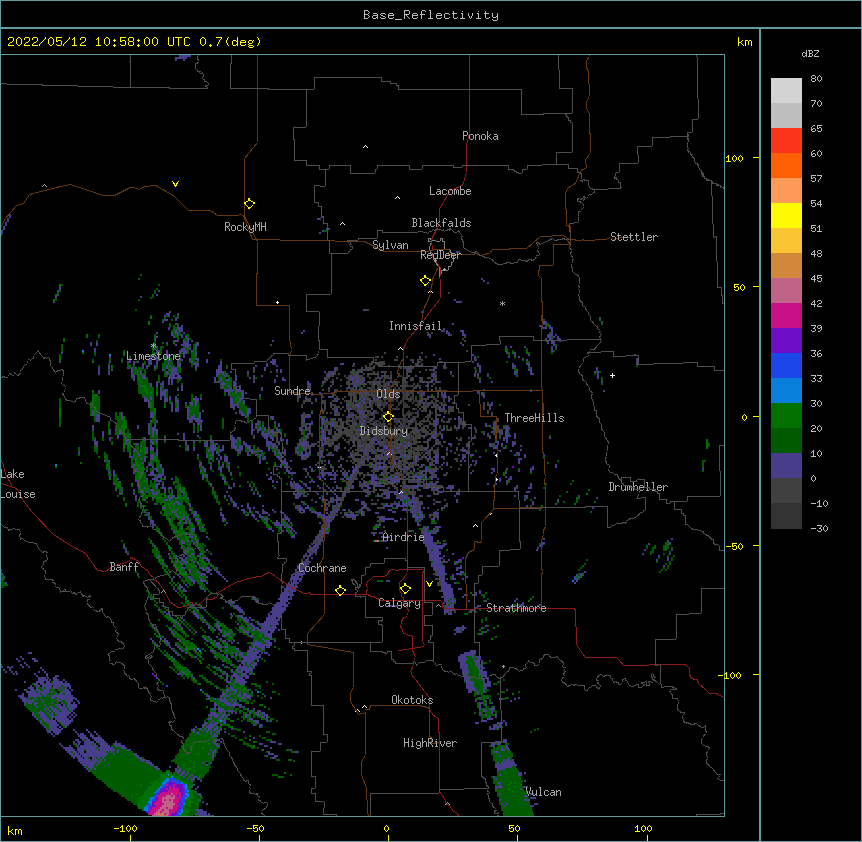Click the Drumheller city label
The image size is (862, 842).
tap(638, 487)
